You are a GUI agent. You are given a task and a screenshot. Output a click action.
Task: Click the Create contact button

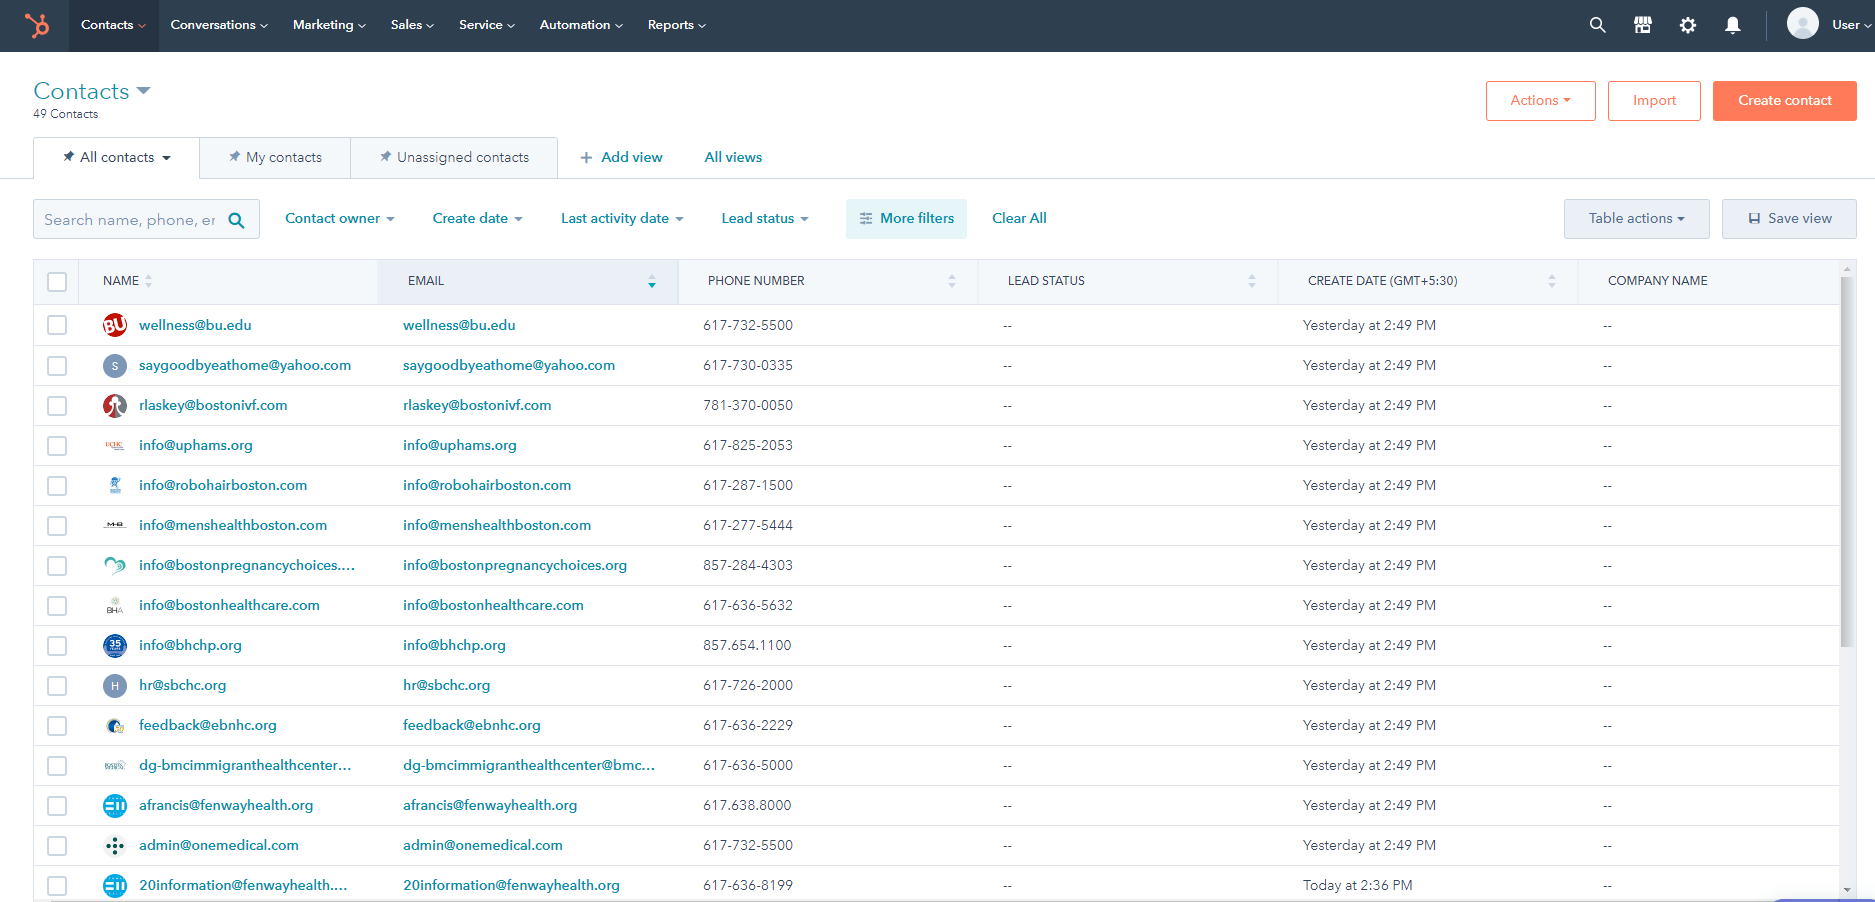click(x=1784, y=101)
